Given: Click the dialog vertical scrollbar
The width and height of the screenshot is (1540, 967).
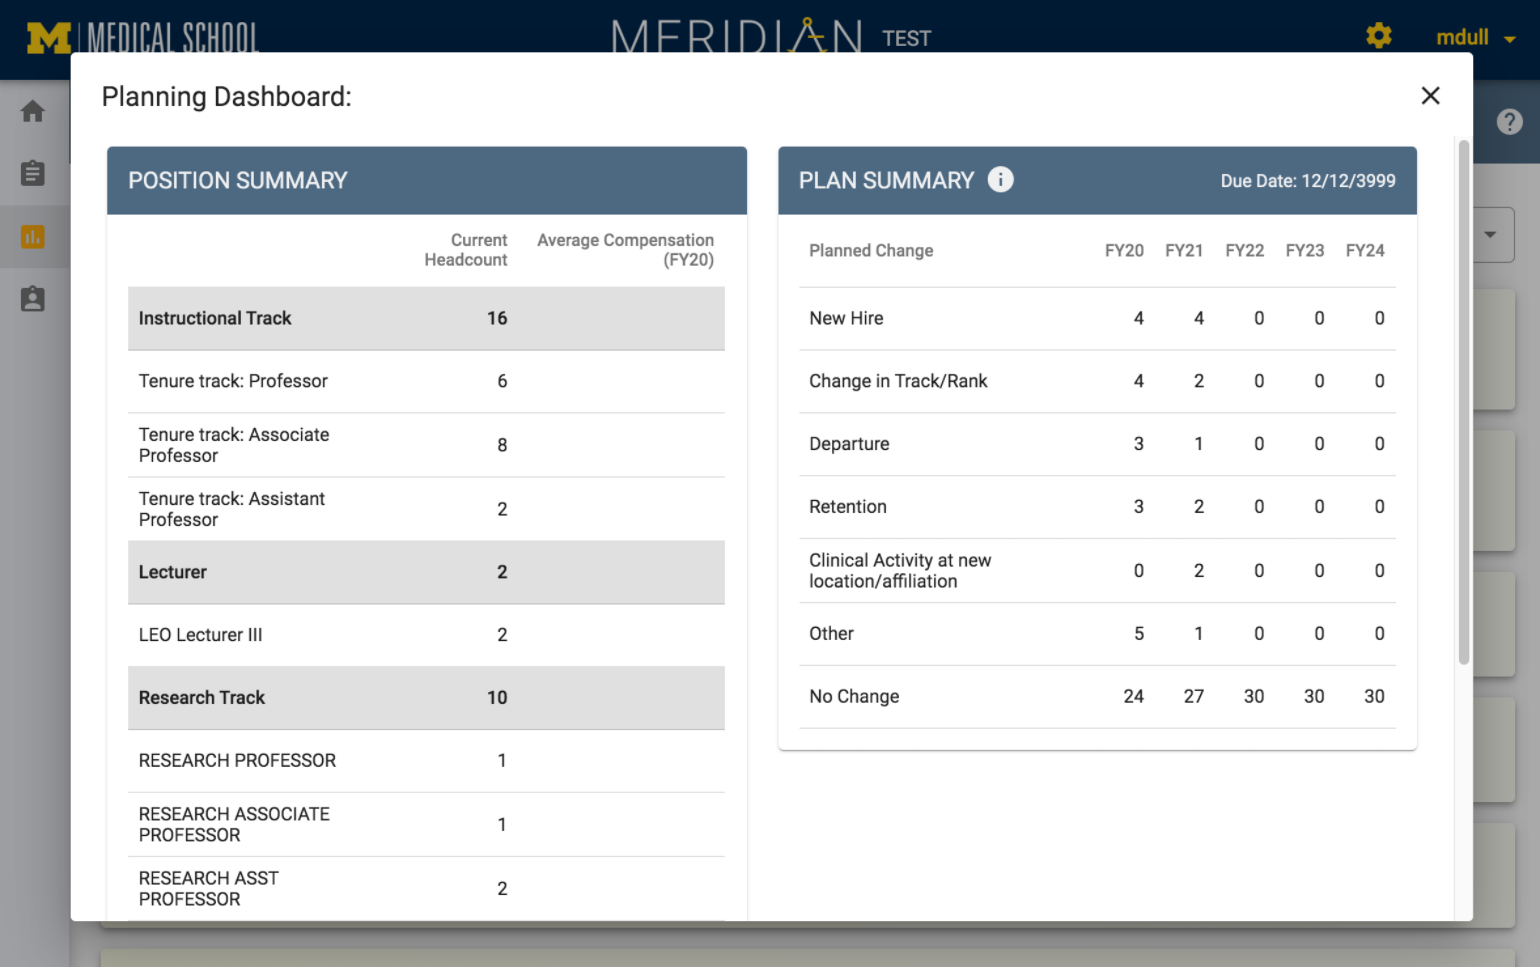Looking at the screenshot, I should (1464, 402).
